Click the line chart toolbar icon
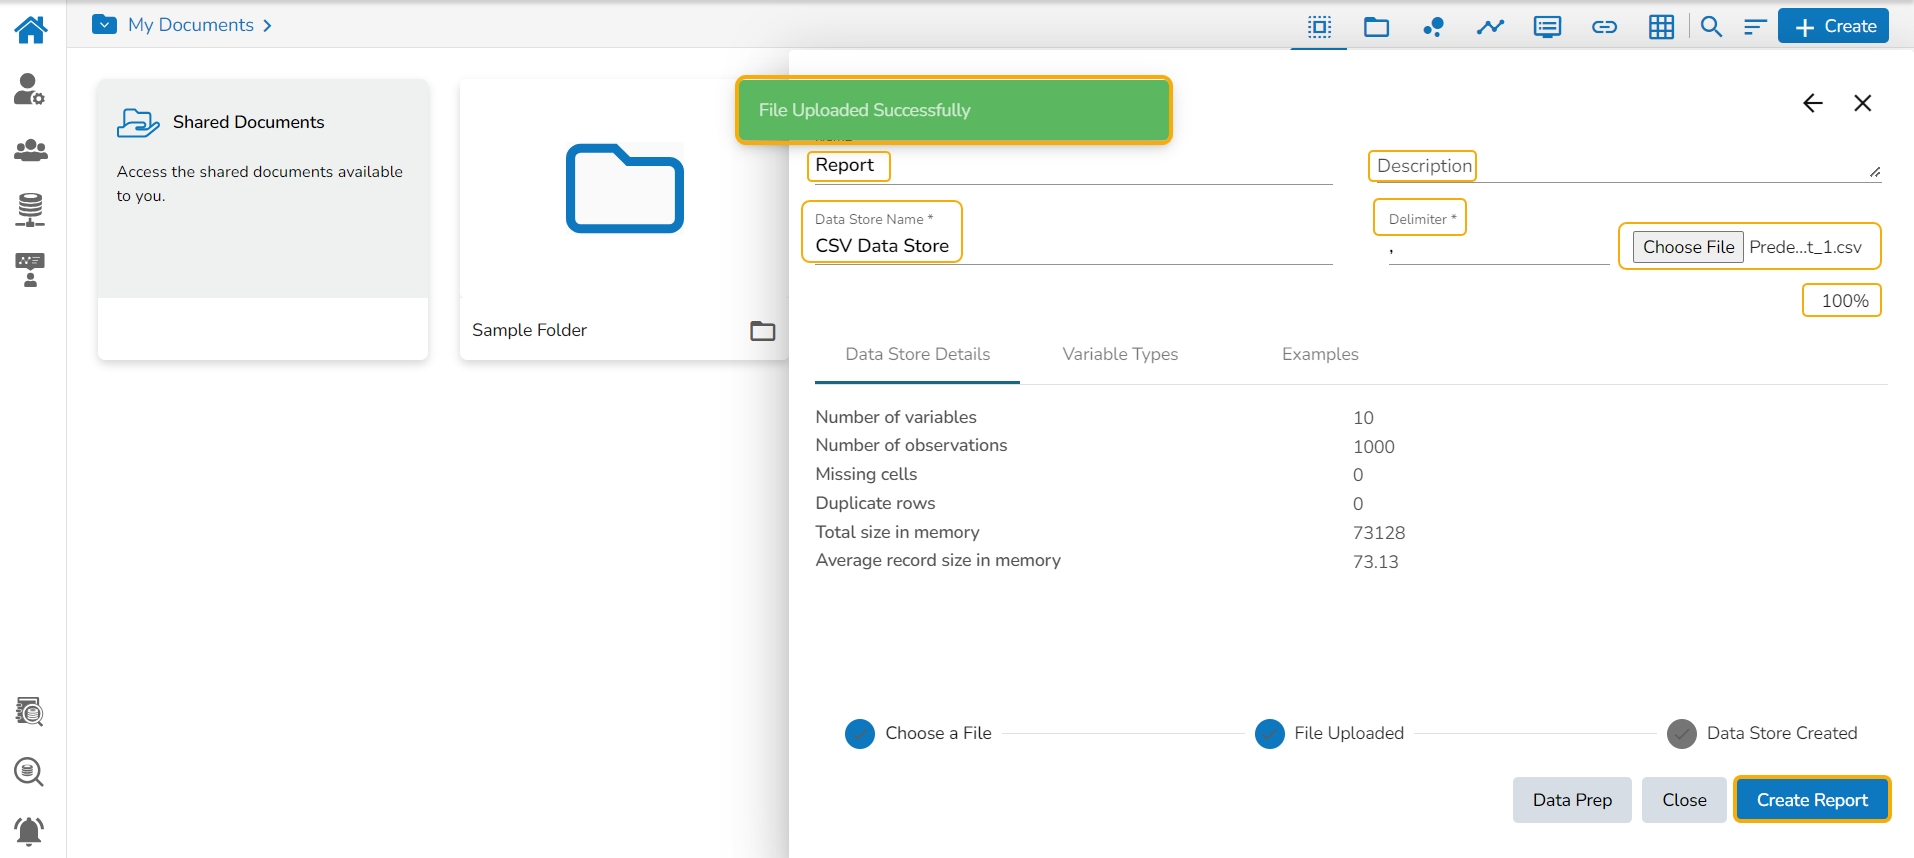Screen dimensions: 1914x858 coord(1490,27)
